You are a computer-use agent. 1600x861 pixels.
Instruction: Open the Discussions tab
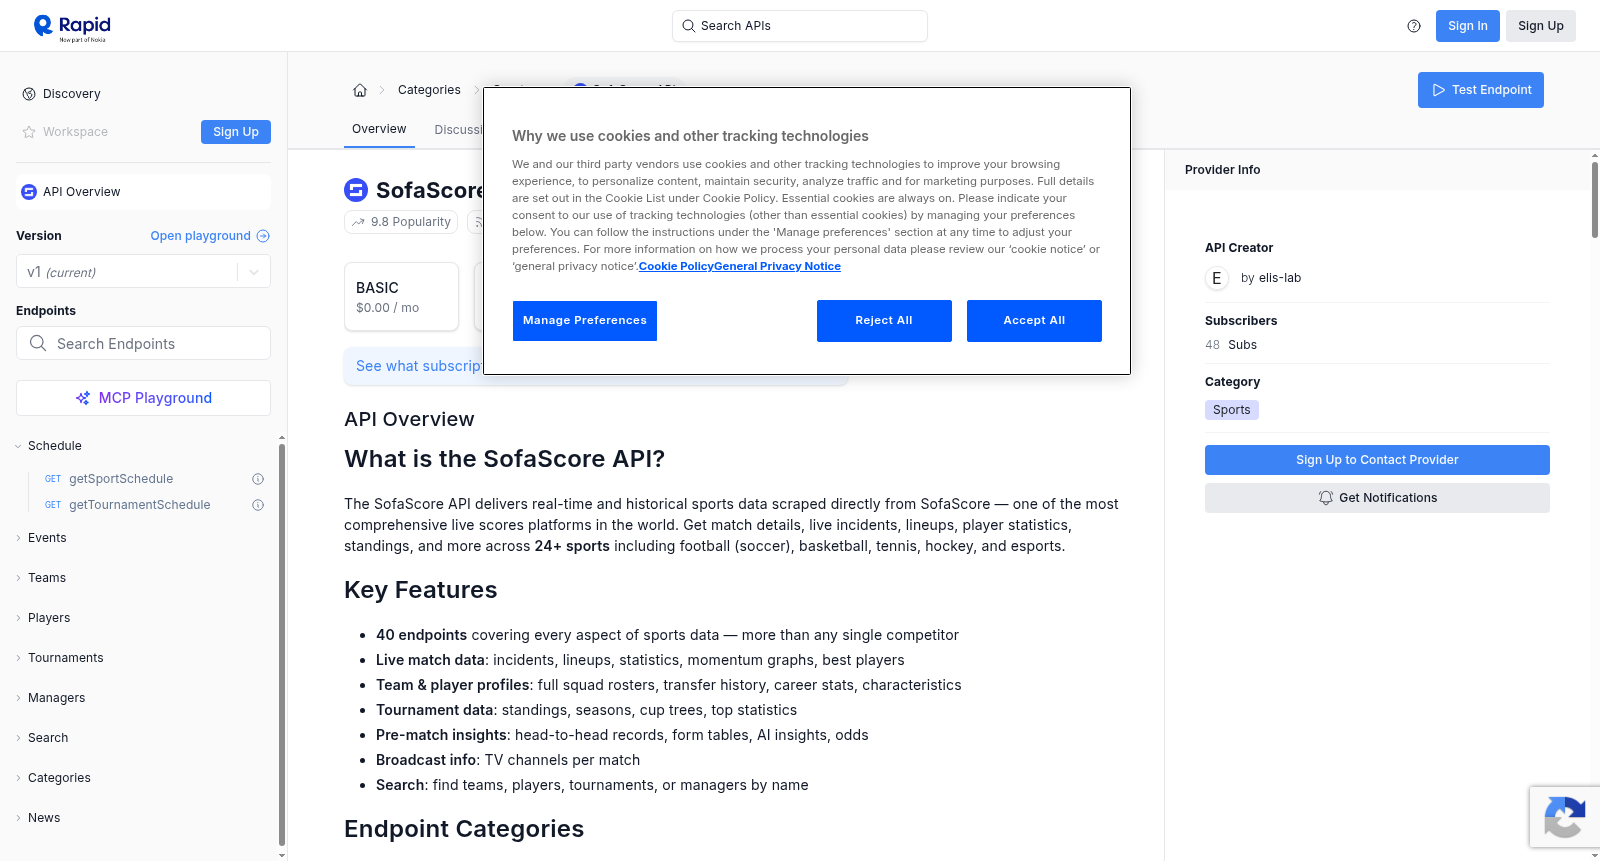[459, 130]
